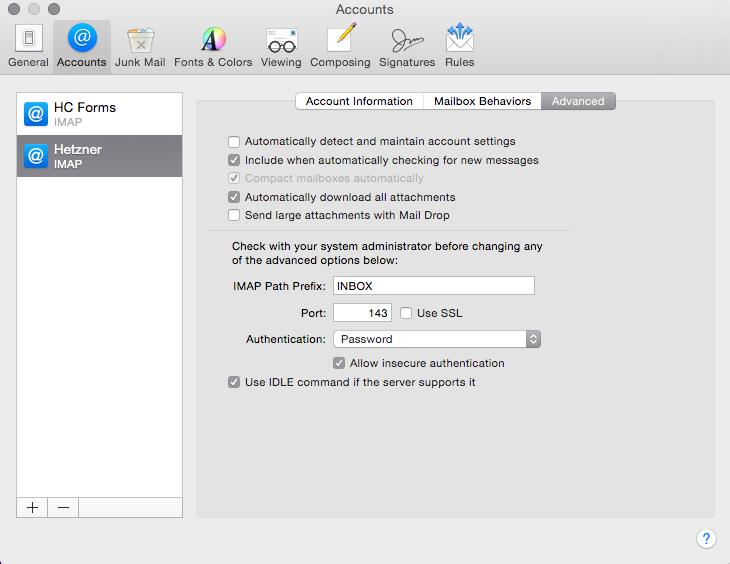Enable Send large attachments with Mail Drop

[234, 215]
